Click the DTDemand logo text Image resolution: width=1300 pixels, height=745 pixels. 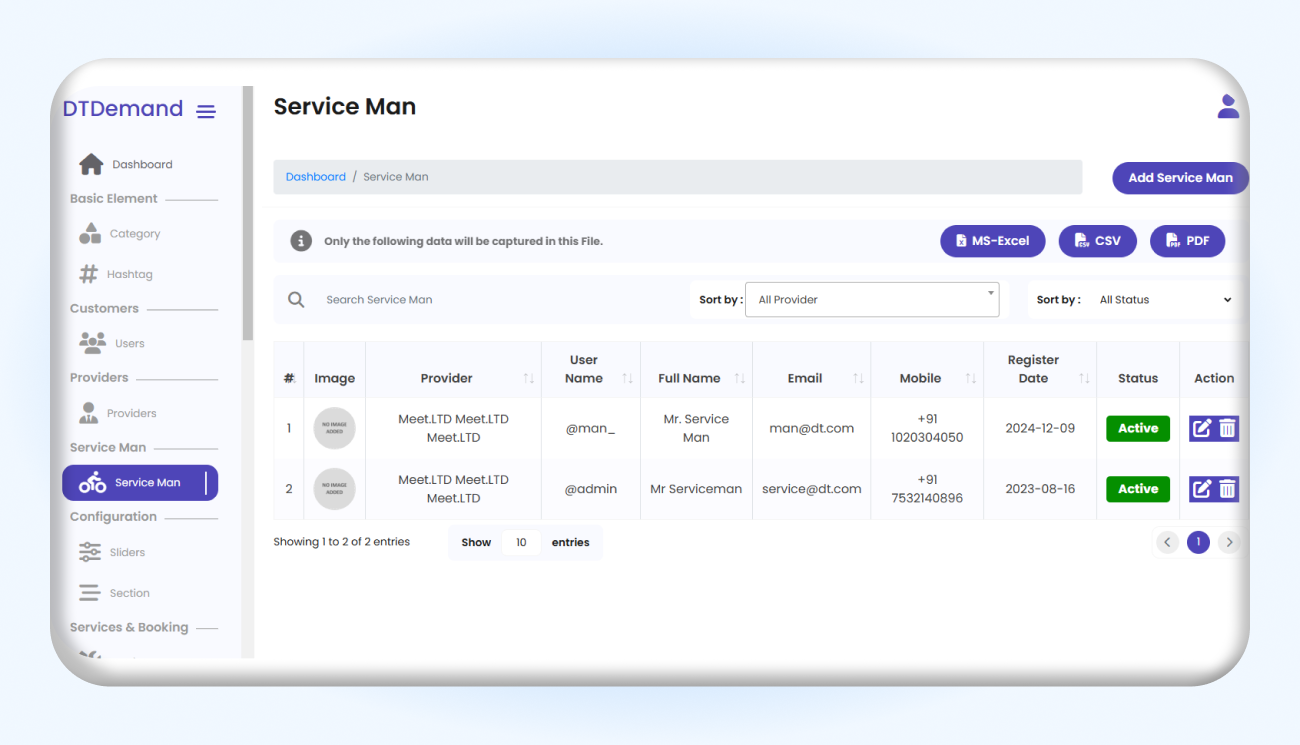click(x=123, y=109)
